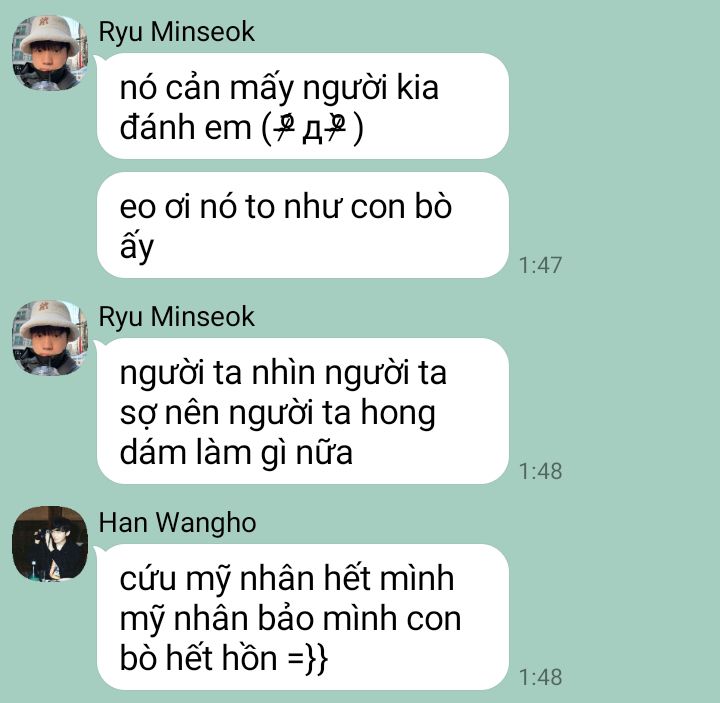Click 'đánh em' in the first message
720x703 pixels.
pyautogui.click(x=186, y=127)
